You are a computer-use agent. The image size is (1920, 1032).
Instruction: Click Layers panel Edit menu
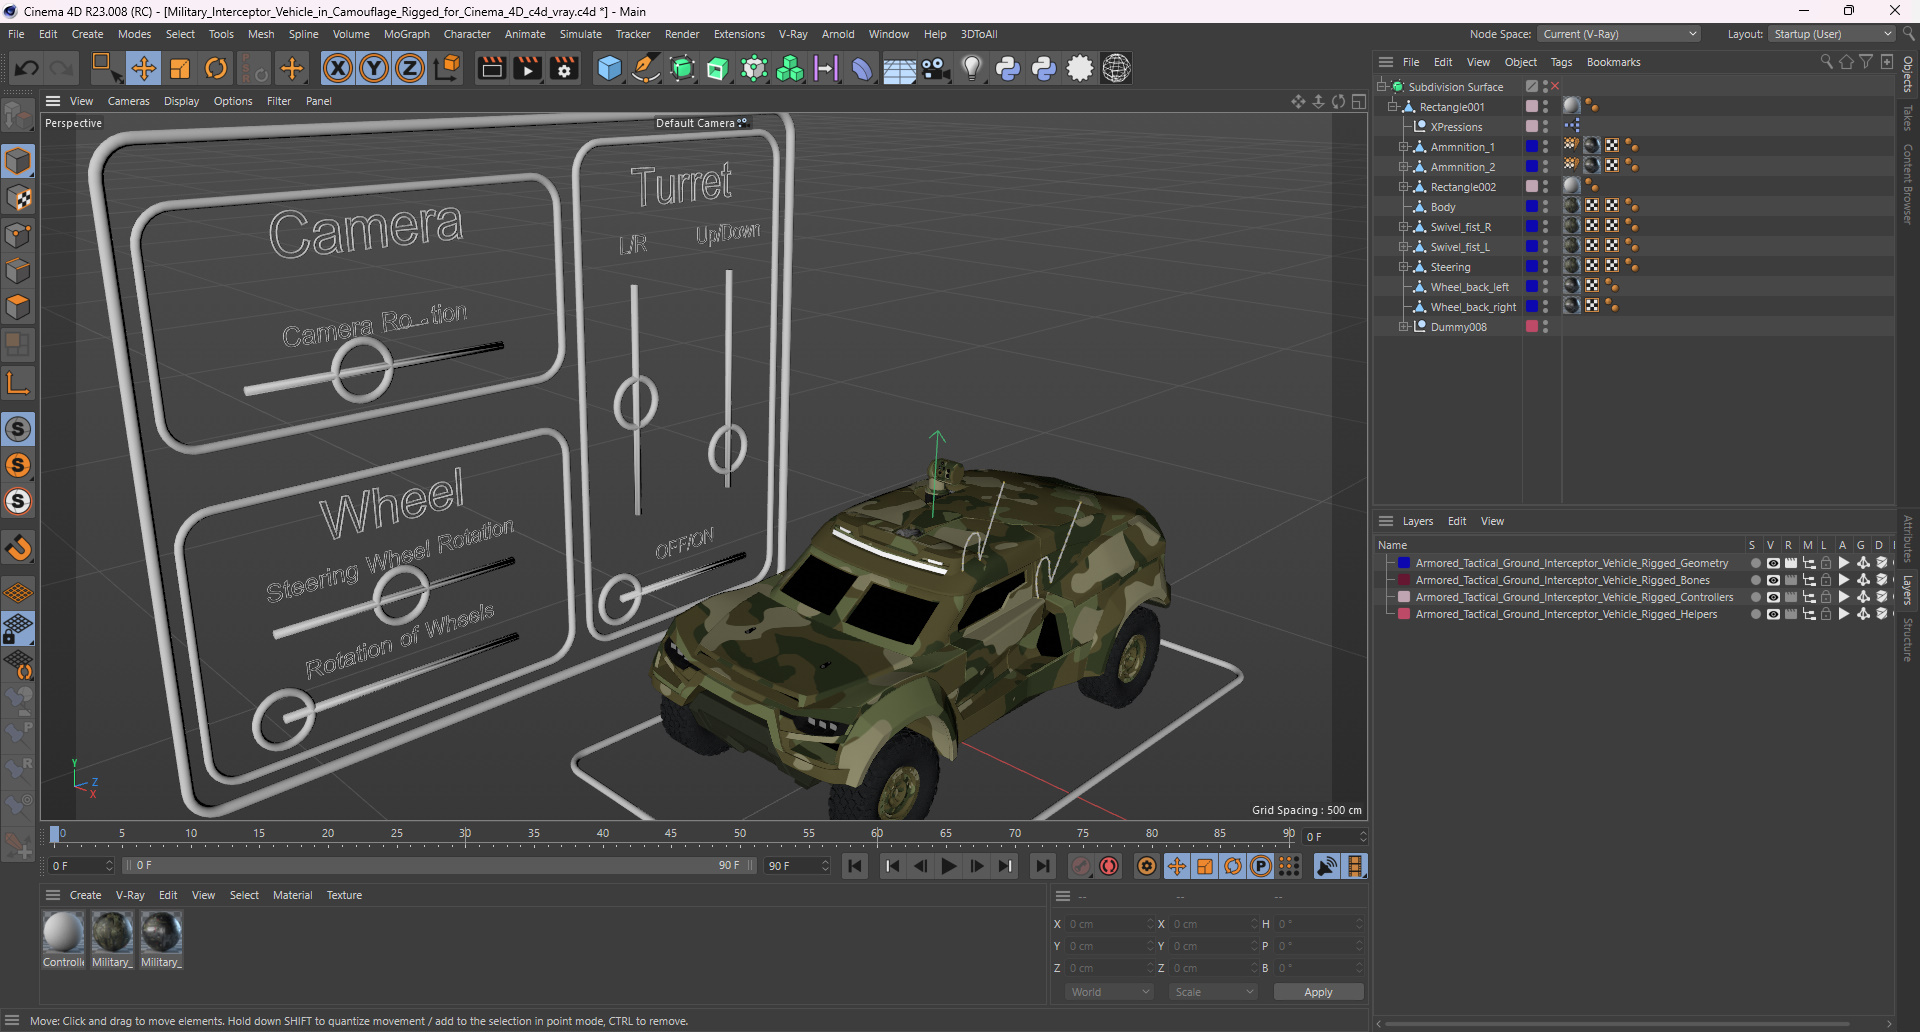(x=1457, y=521)
